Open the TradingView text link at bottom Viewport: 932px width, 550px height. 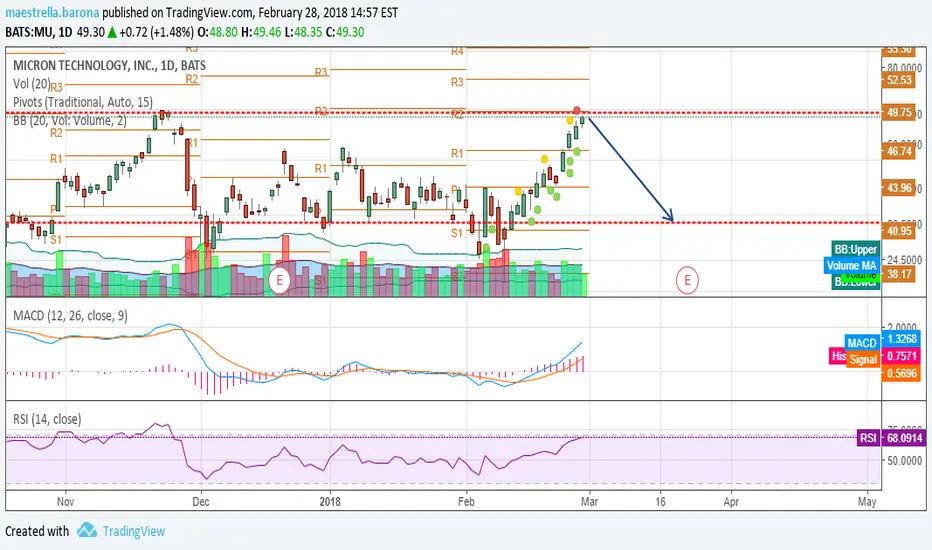click(134, 531)
